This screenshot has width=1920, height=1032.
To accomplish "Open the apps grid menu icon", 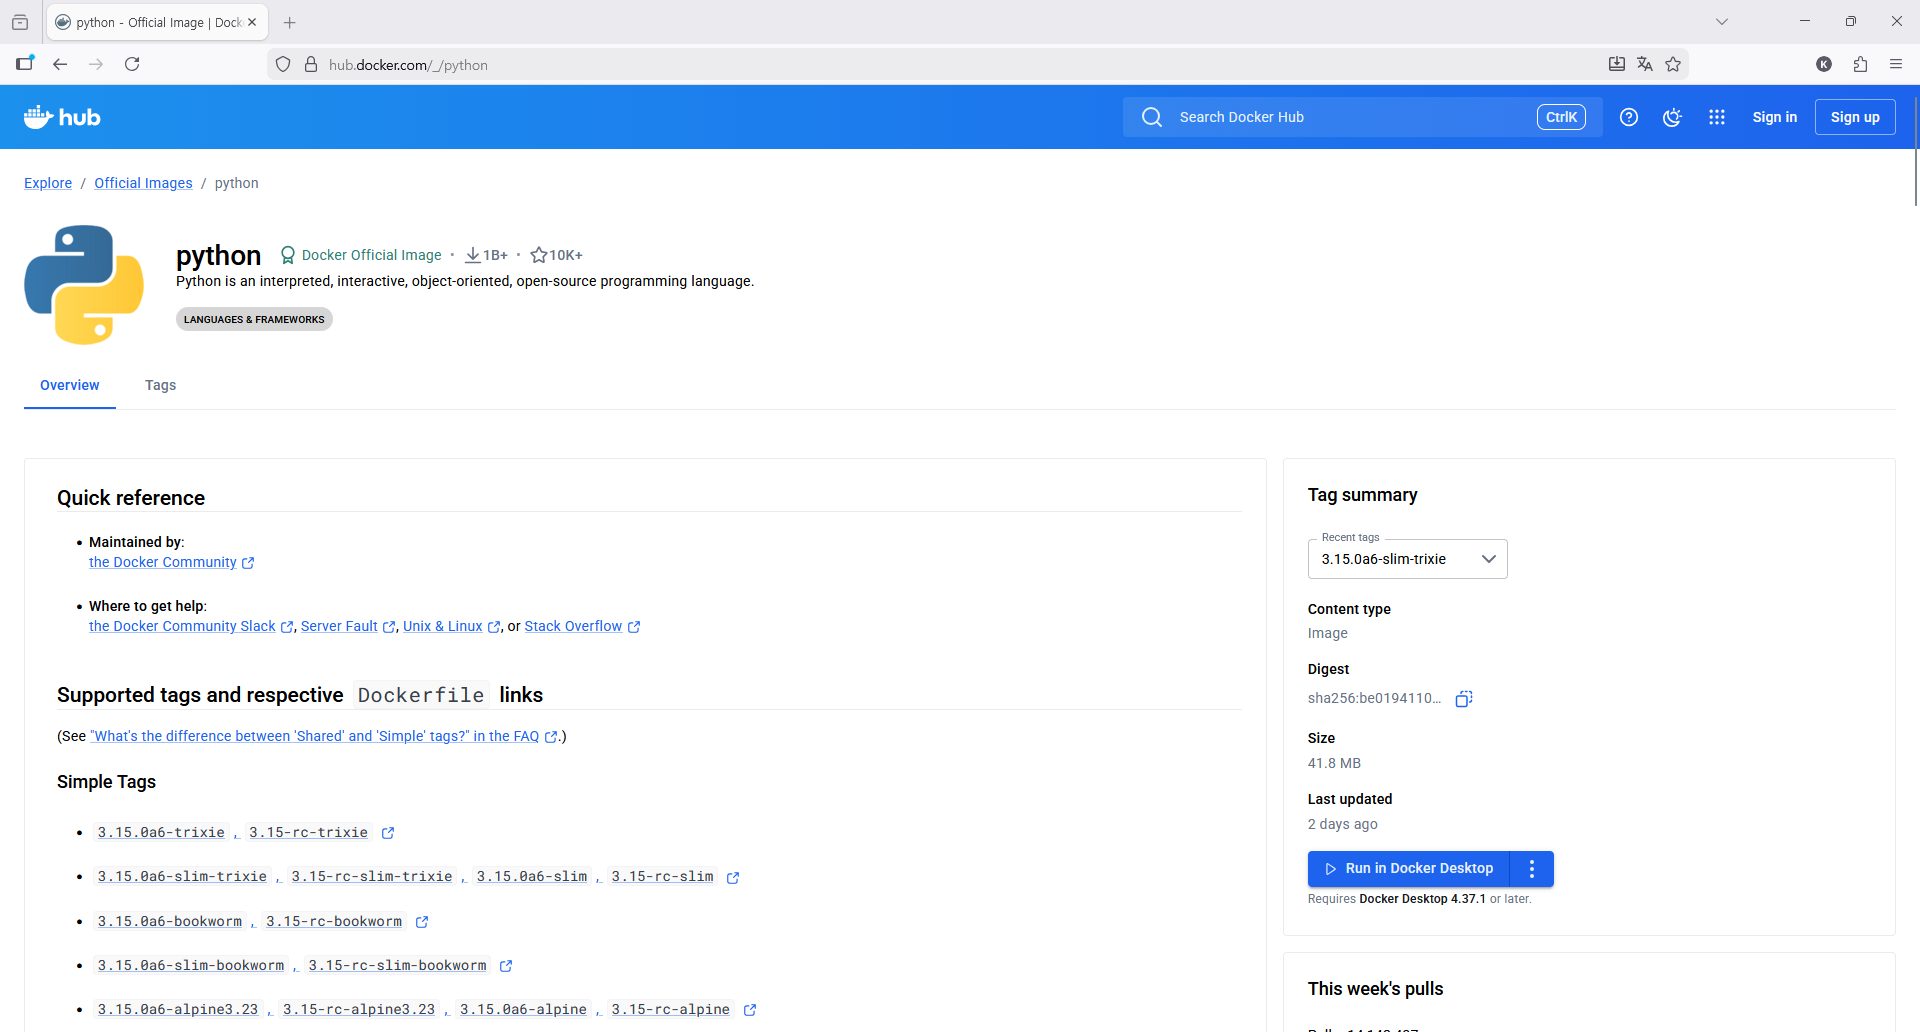I will (1717, 117).
